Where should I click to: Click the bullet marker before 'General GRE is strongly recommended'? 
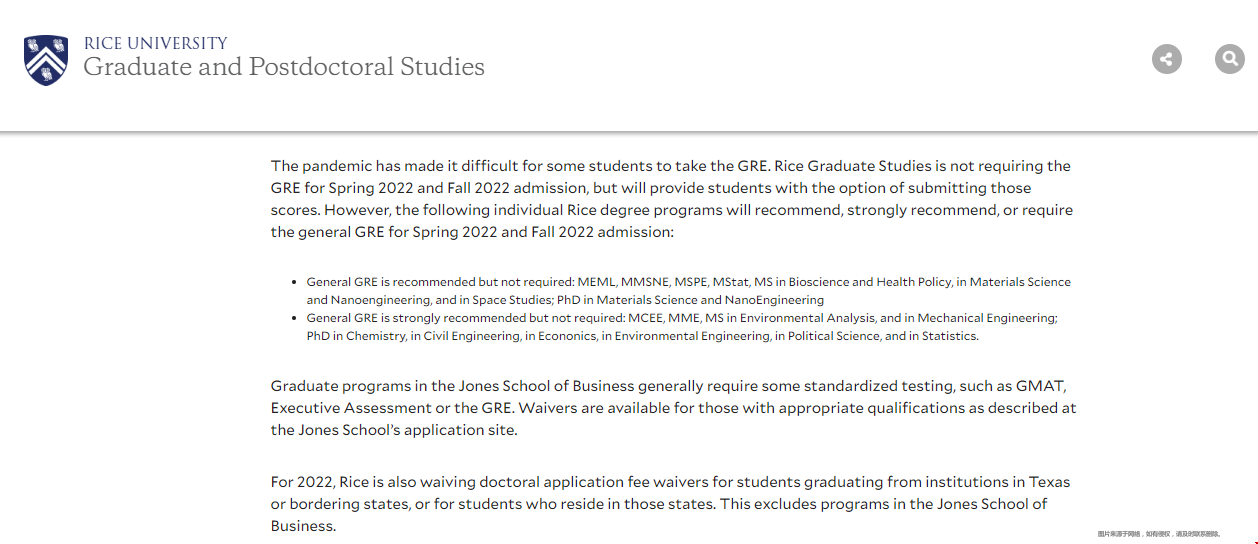pyautogui.click(x=295, y=318)
